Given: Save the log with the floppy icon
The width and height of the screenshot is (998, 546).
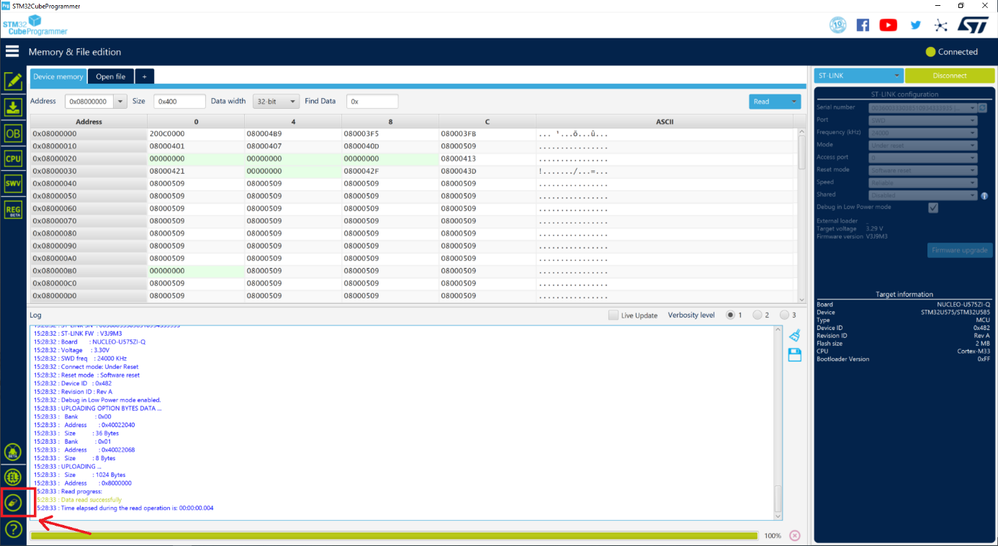Looking at the screenshot, I should pyautogui.click(x=794, y=354).
